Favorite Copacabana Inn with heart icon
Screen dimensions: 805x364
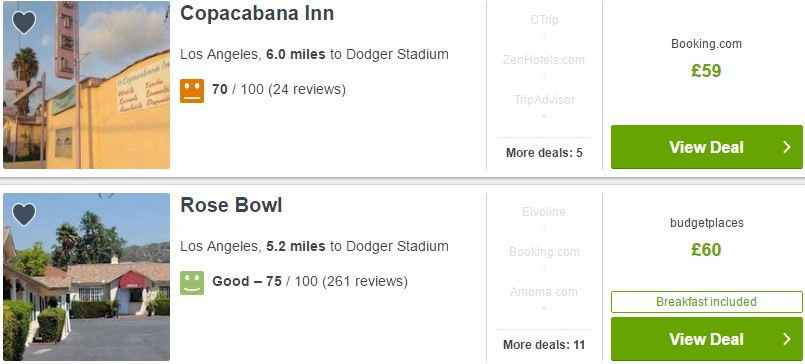tap(24, 23)
